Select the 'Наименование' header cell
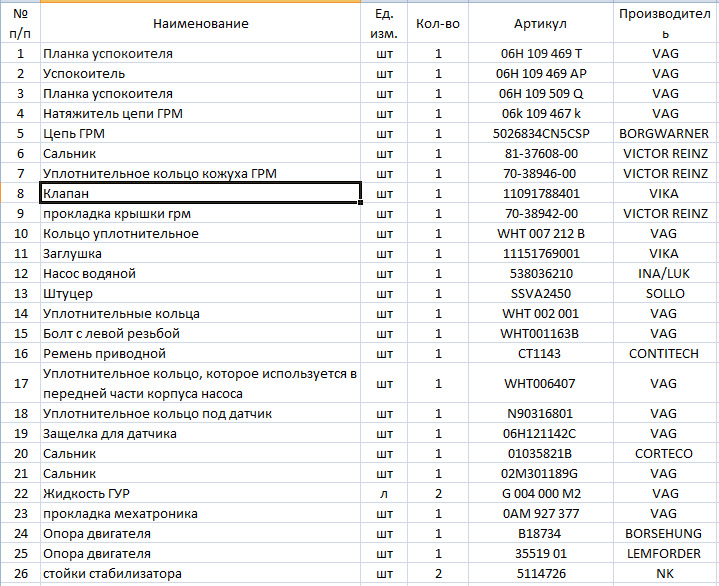The width and height of the screenshot is (719, 586). pos(201,23)
